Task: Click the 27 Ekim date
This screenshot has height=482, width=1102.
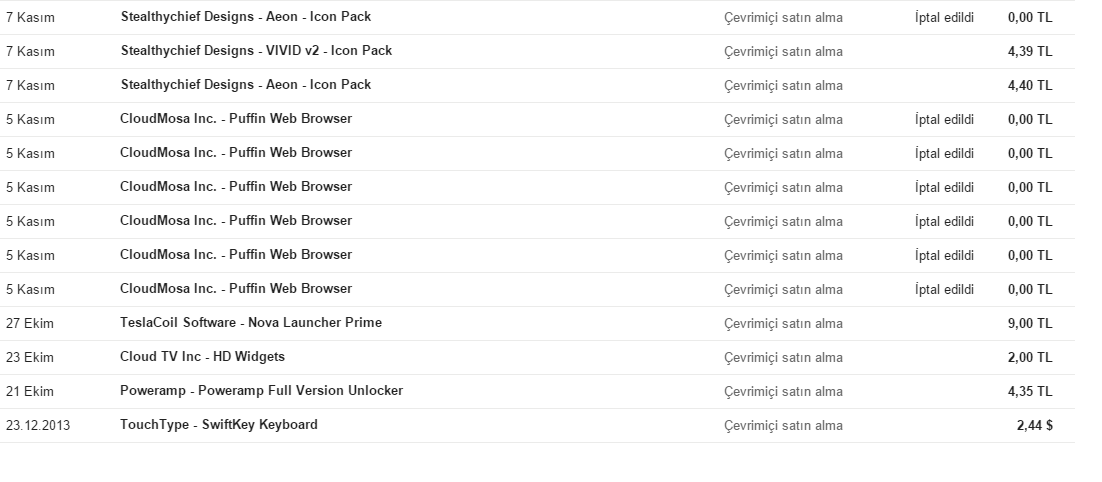Action: [x=30, y=324]
